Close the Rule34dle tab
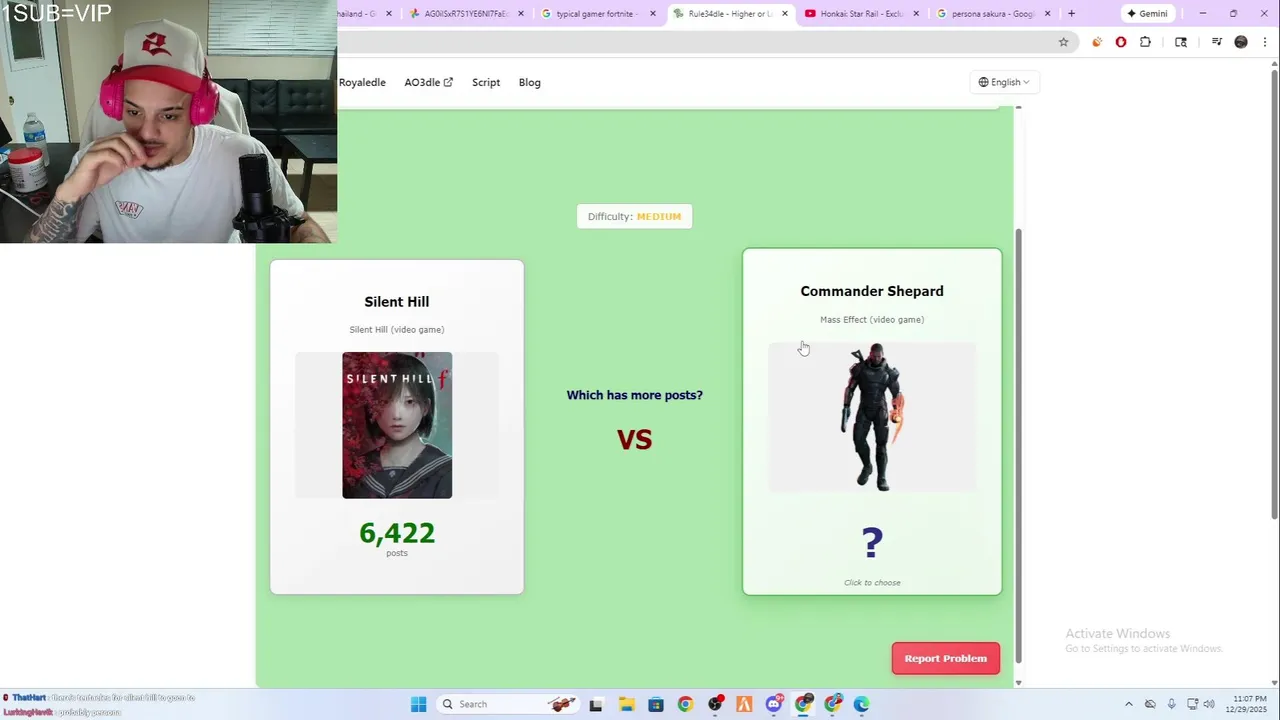1280x720 pixels. pos(784,13)
